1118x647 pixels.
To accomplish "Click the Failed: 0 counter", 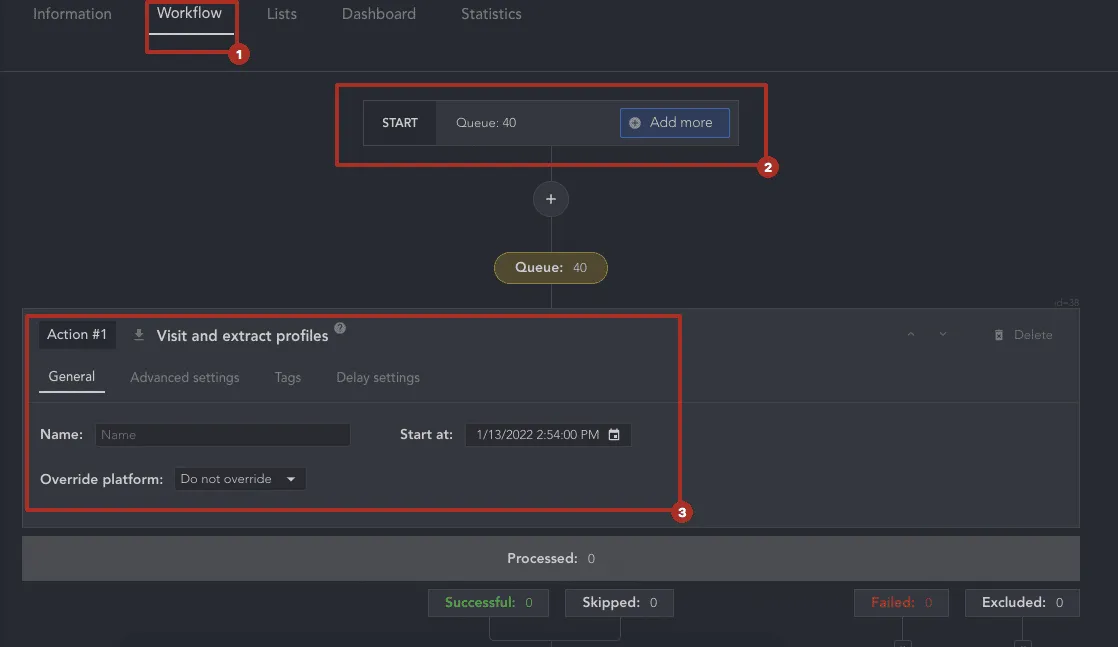I will (901, 603).
